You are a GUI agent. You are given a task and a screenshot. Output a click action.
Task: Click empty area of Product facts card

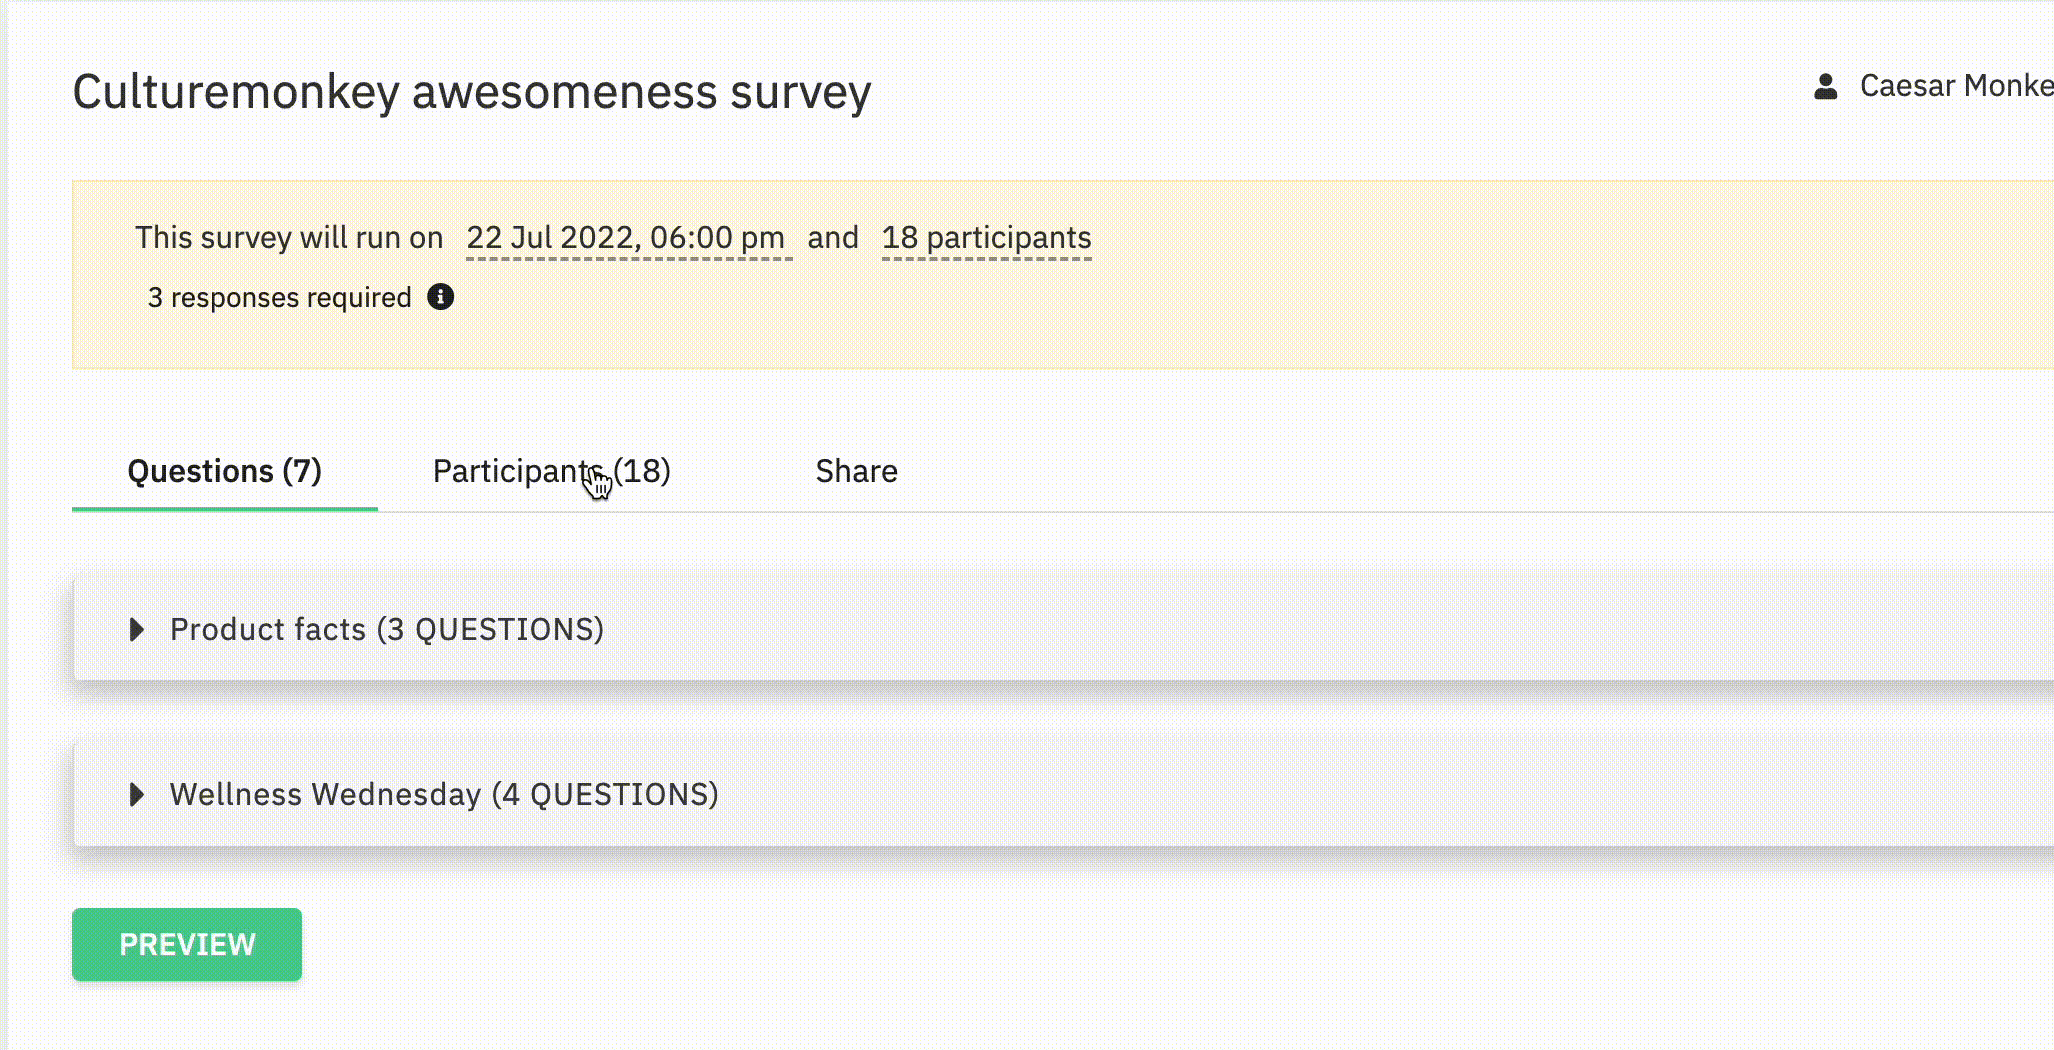[x=1300, y=629]
